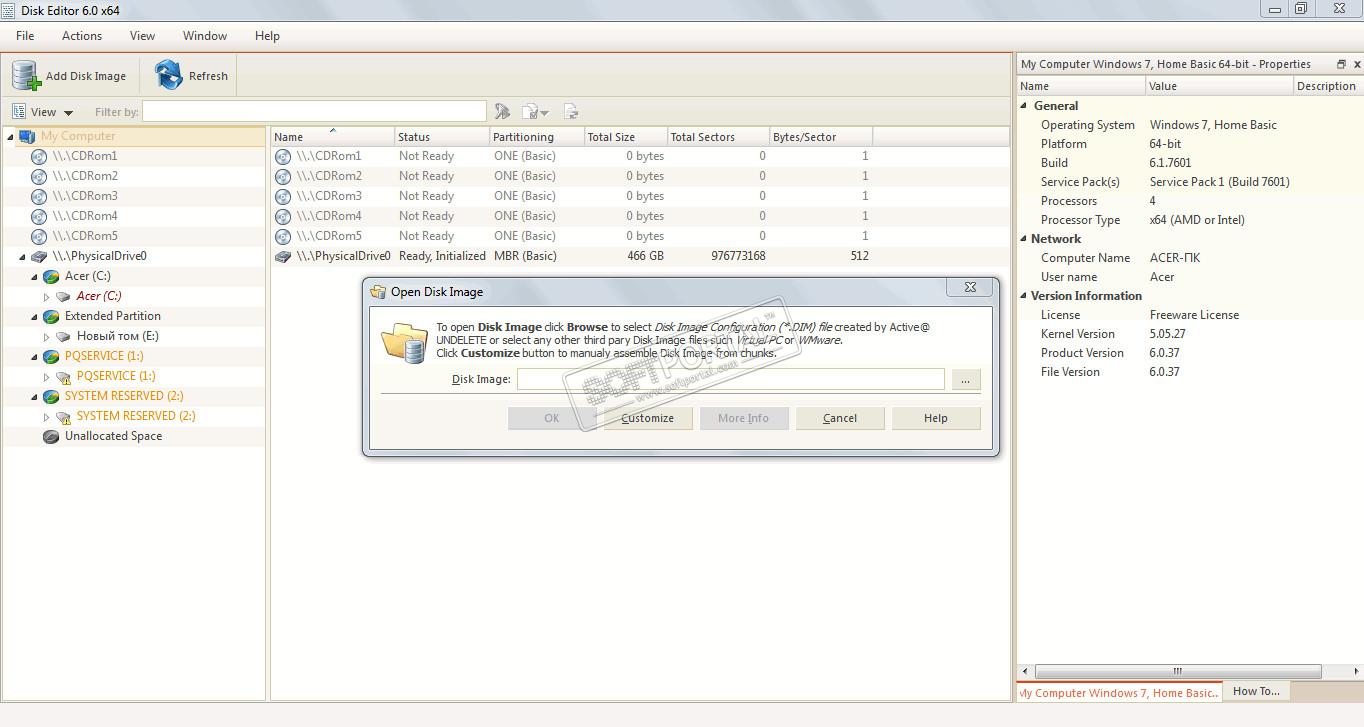Sort the device list by Status column

(443, 136)
